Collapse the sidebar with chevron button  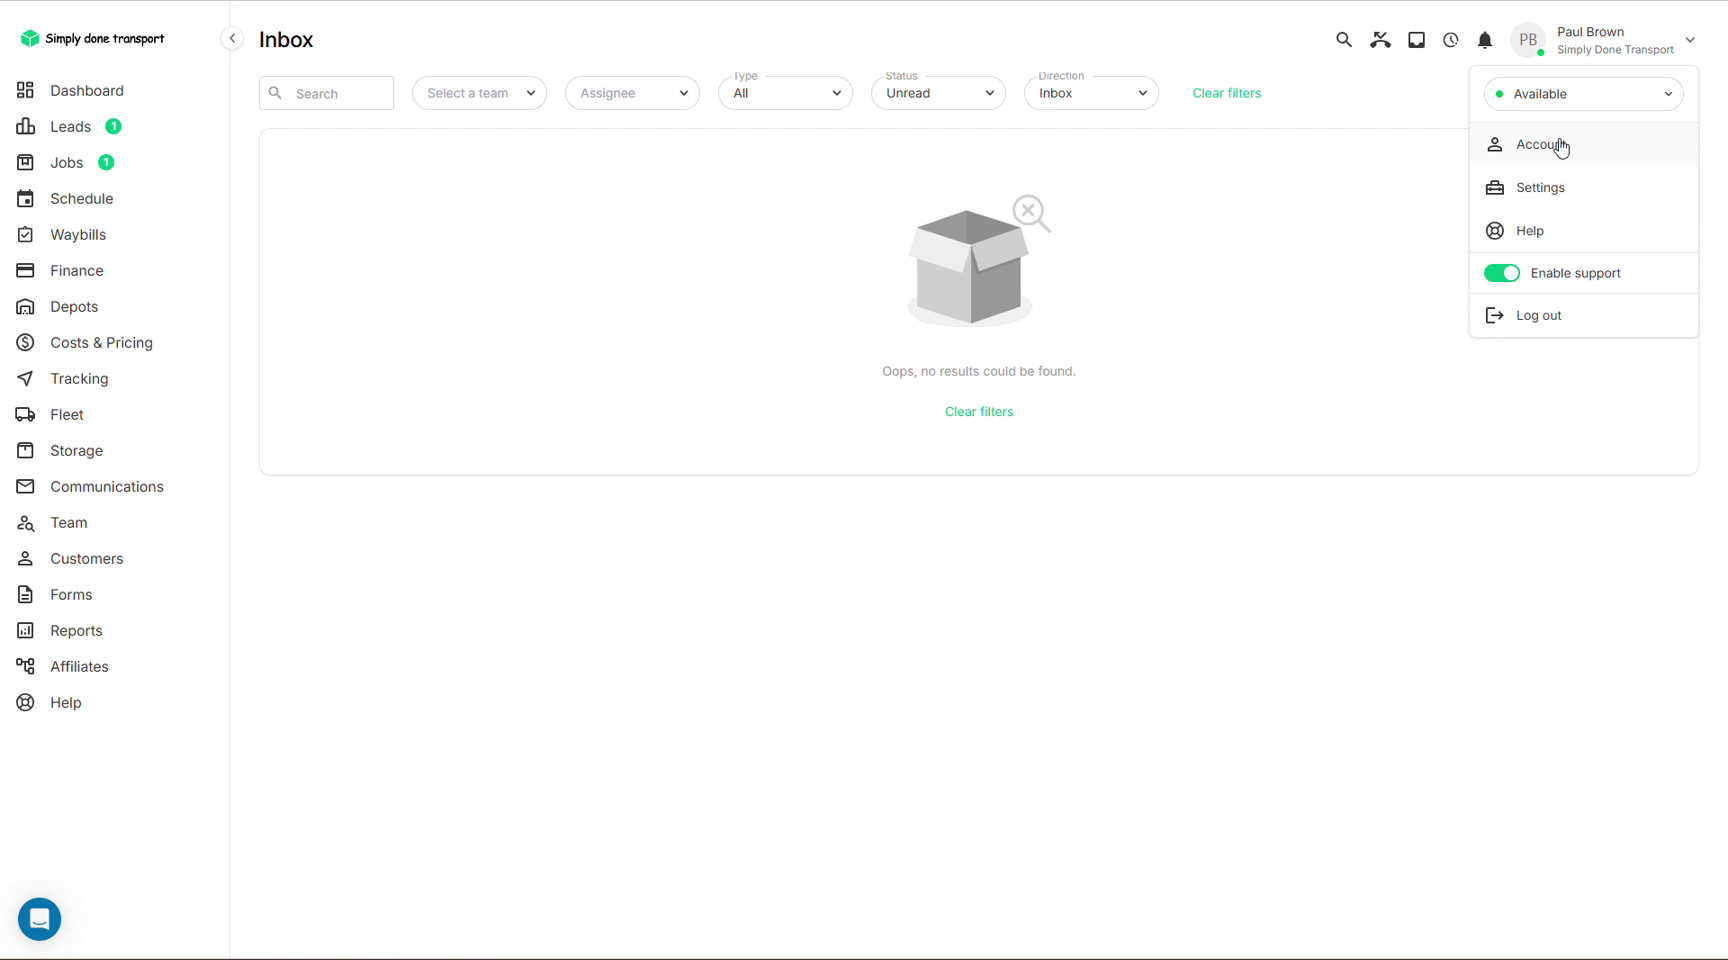[232, 39]
